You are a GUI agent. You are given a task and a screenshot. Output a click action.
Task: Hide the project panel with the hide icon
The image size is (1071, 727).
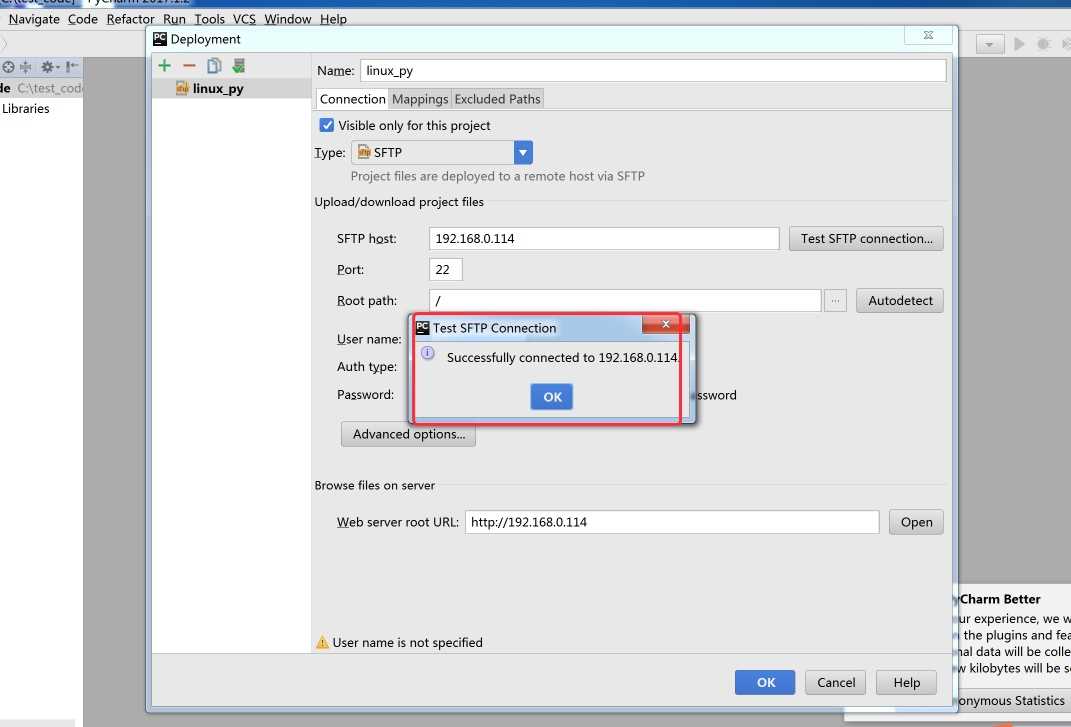(72, 67)
